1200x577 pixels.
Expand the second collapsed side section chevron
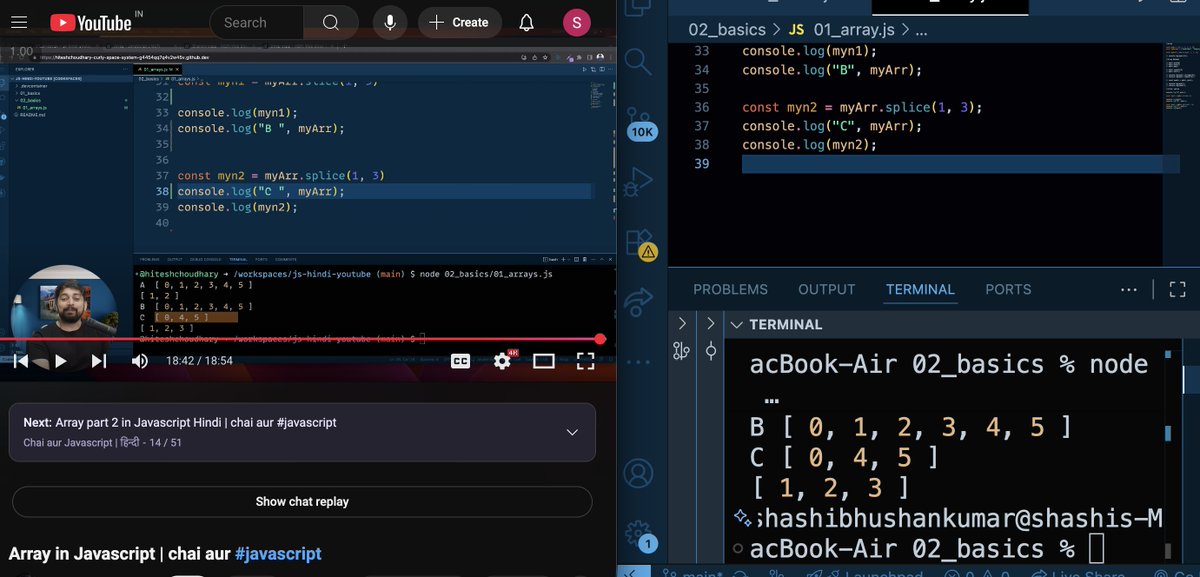pyautogui.click(x=711, y=323)
